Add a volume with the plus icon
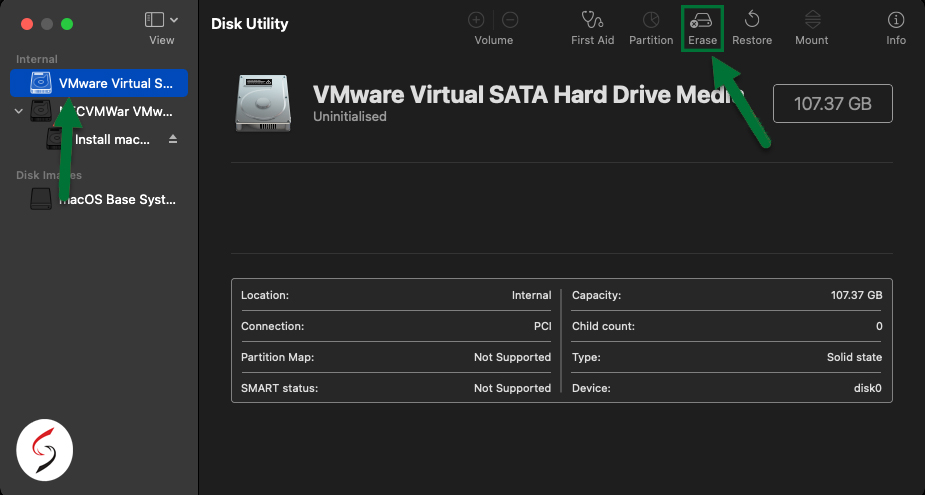This screenshot has width=925, height=495. (476, 20)
